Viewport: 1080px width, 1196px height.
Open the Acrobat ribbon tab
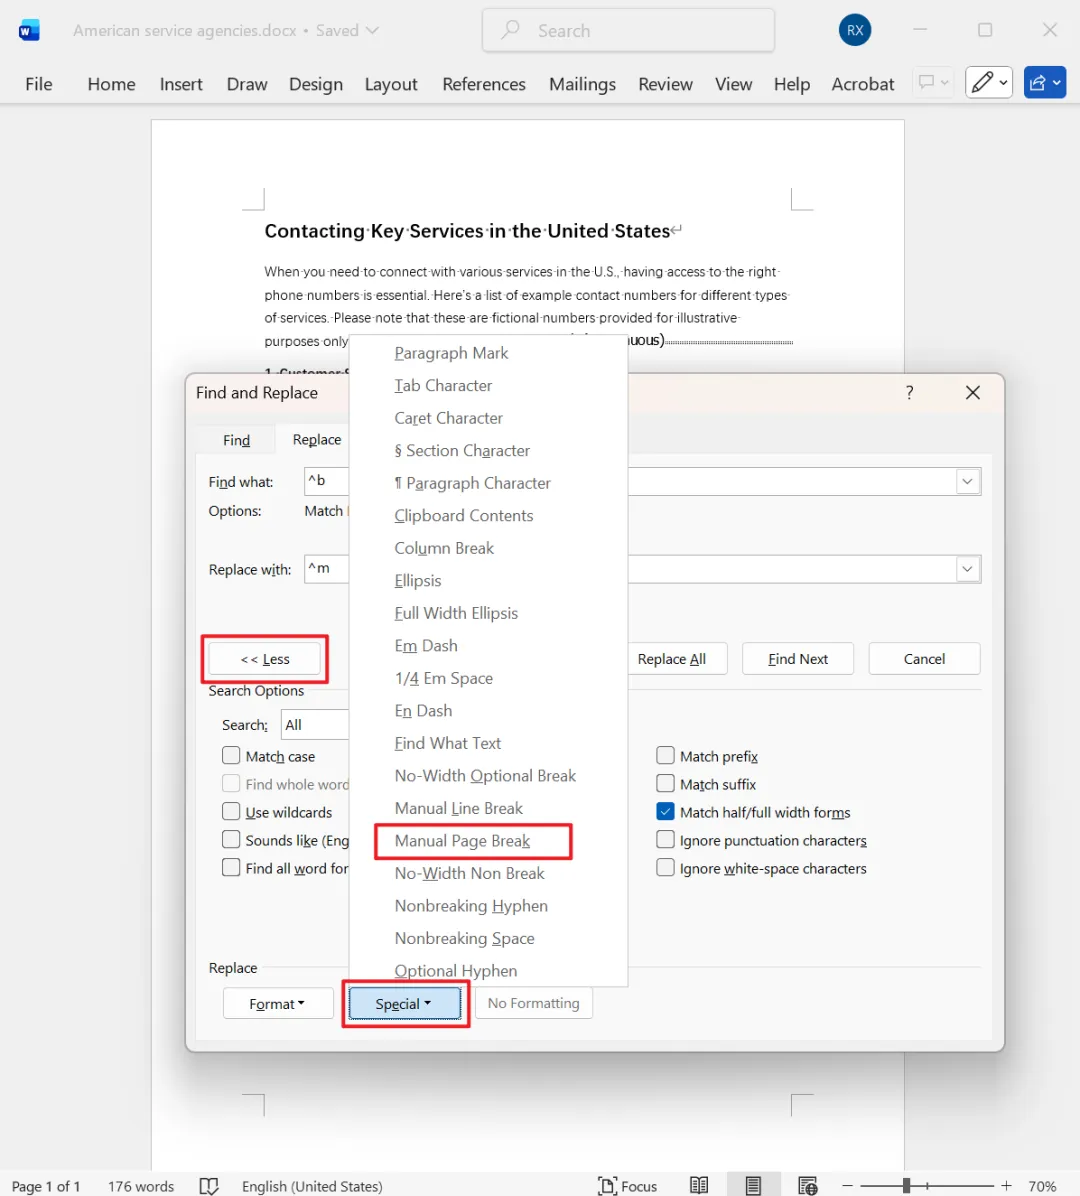pyautogui.click(x=863, y=84)
